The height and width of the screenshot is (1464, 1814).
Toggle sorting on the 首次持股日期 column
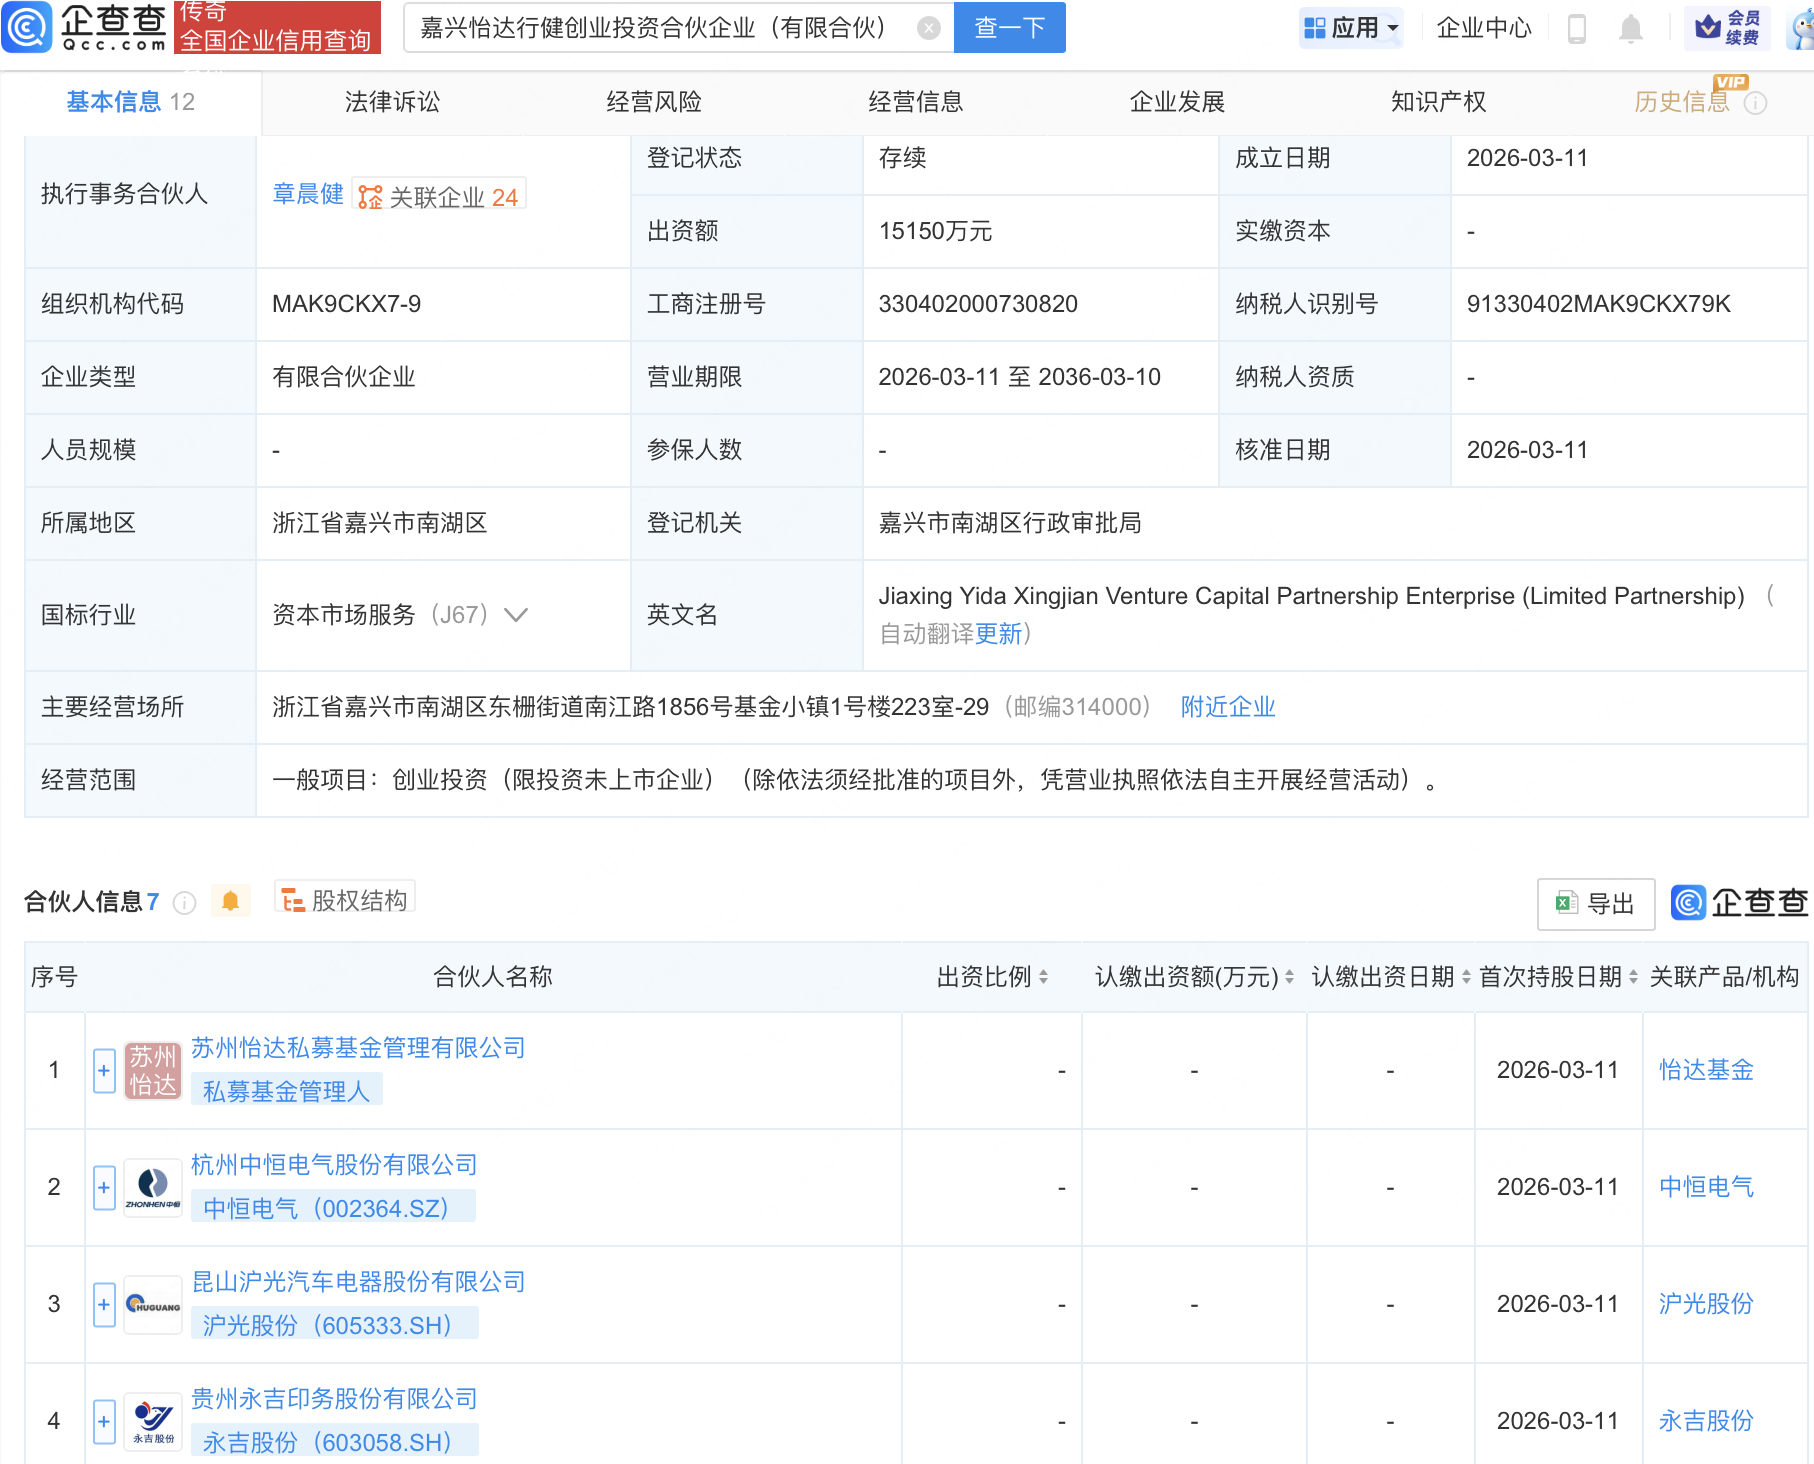1632,977
